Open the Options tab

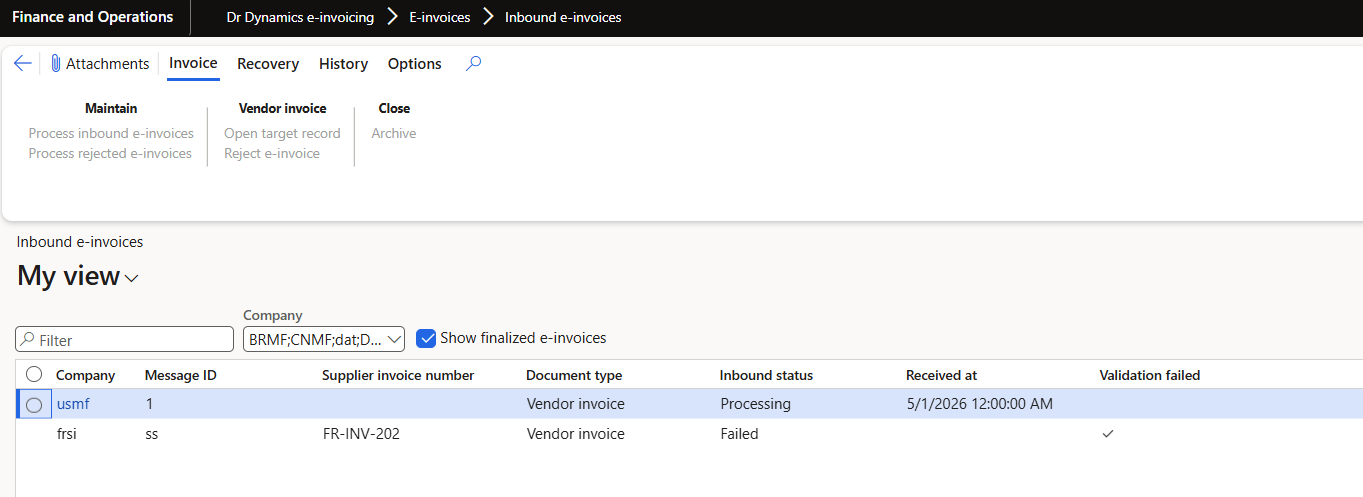(414, 63)
